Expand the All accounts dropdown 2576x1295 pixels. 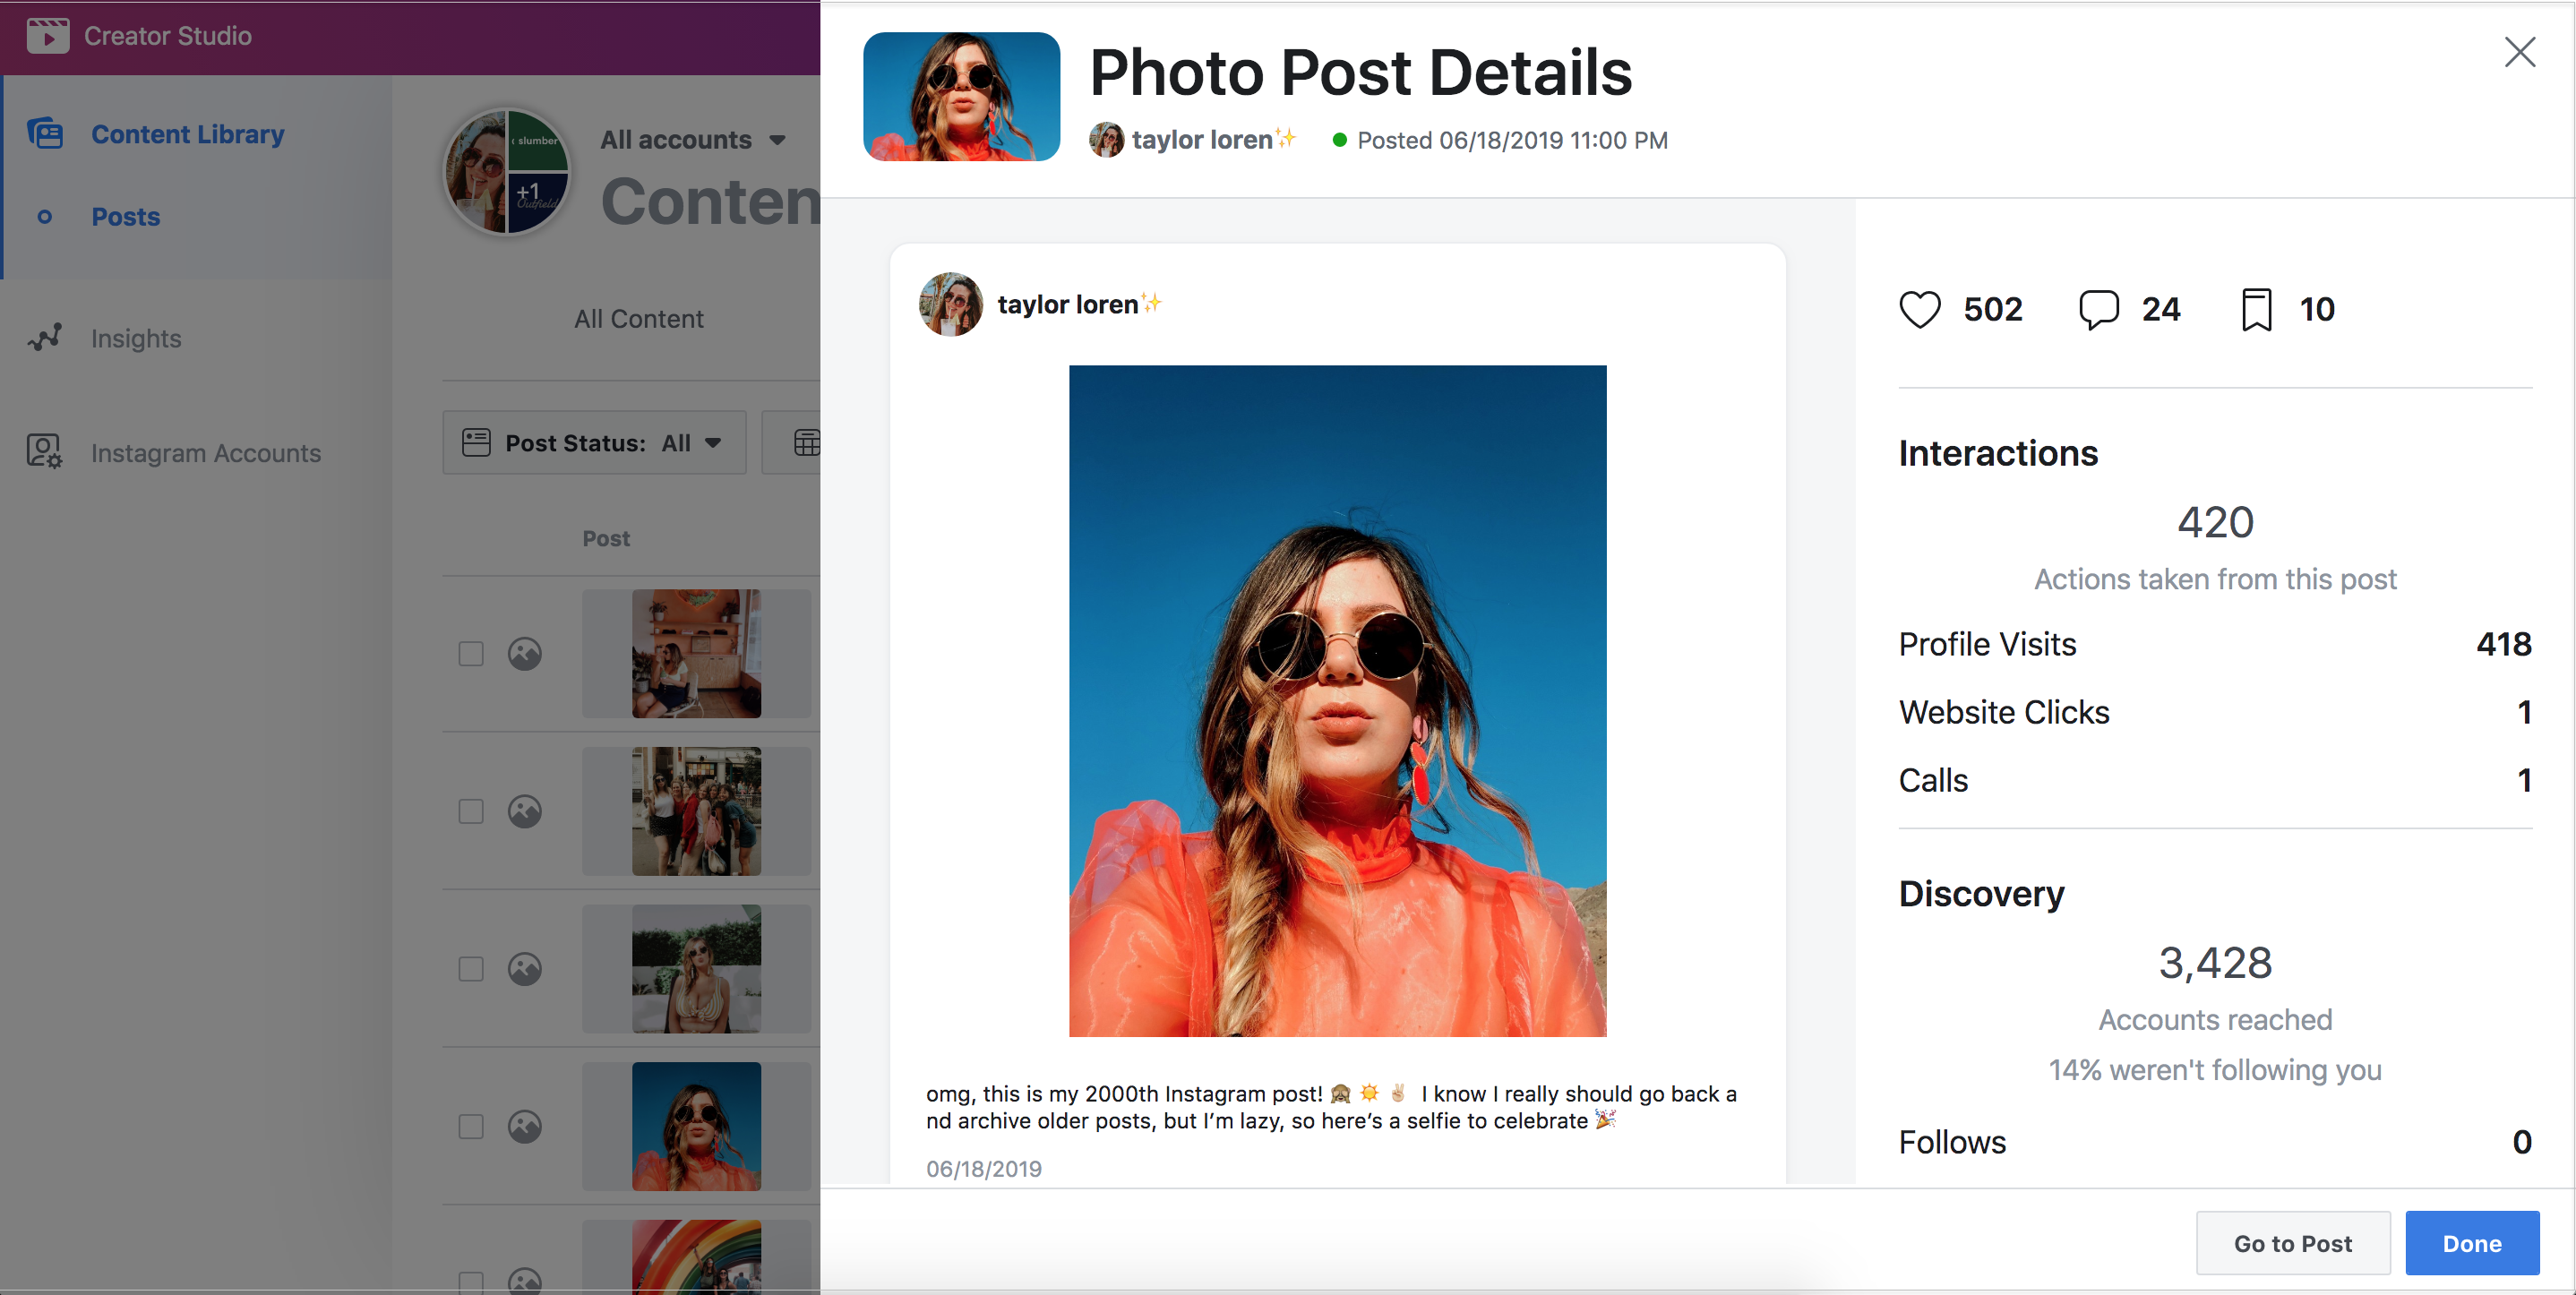(692, 140)
